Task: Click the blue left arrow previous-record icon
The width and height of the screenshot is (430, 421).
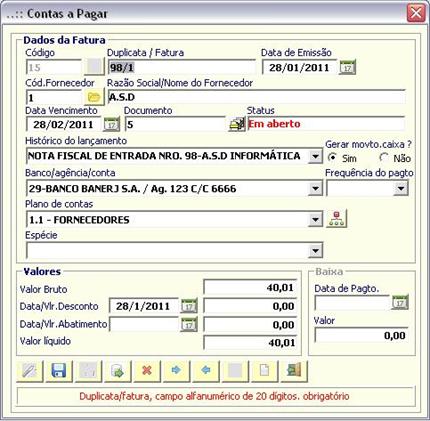Action: pos(205,370)
